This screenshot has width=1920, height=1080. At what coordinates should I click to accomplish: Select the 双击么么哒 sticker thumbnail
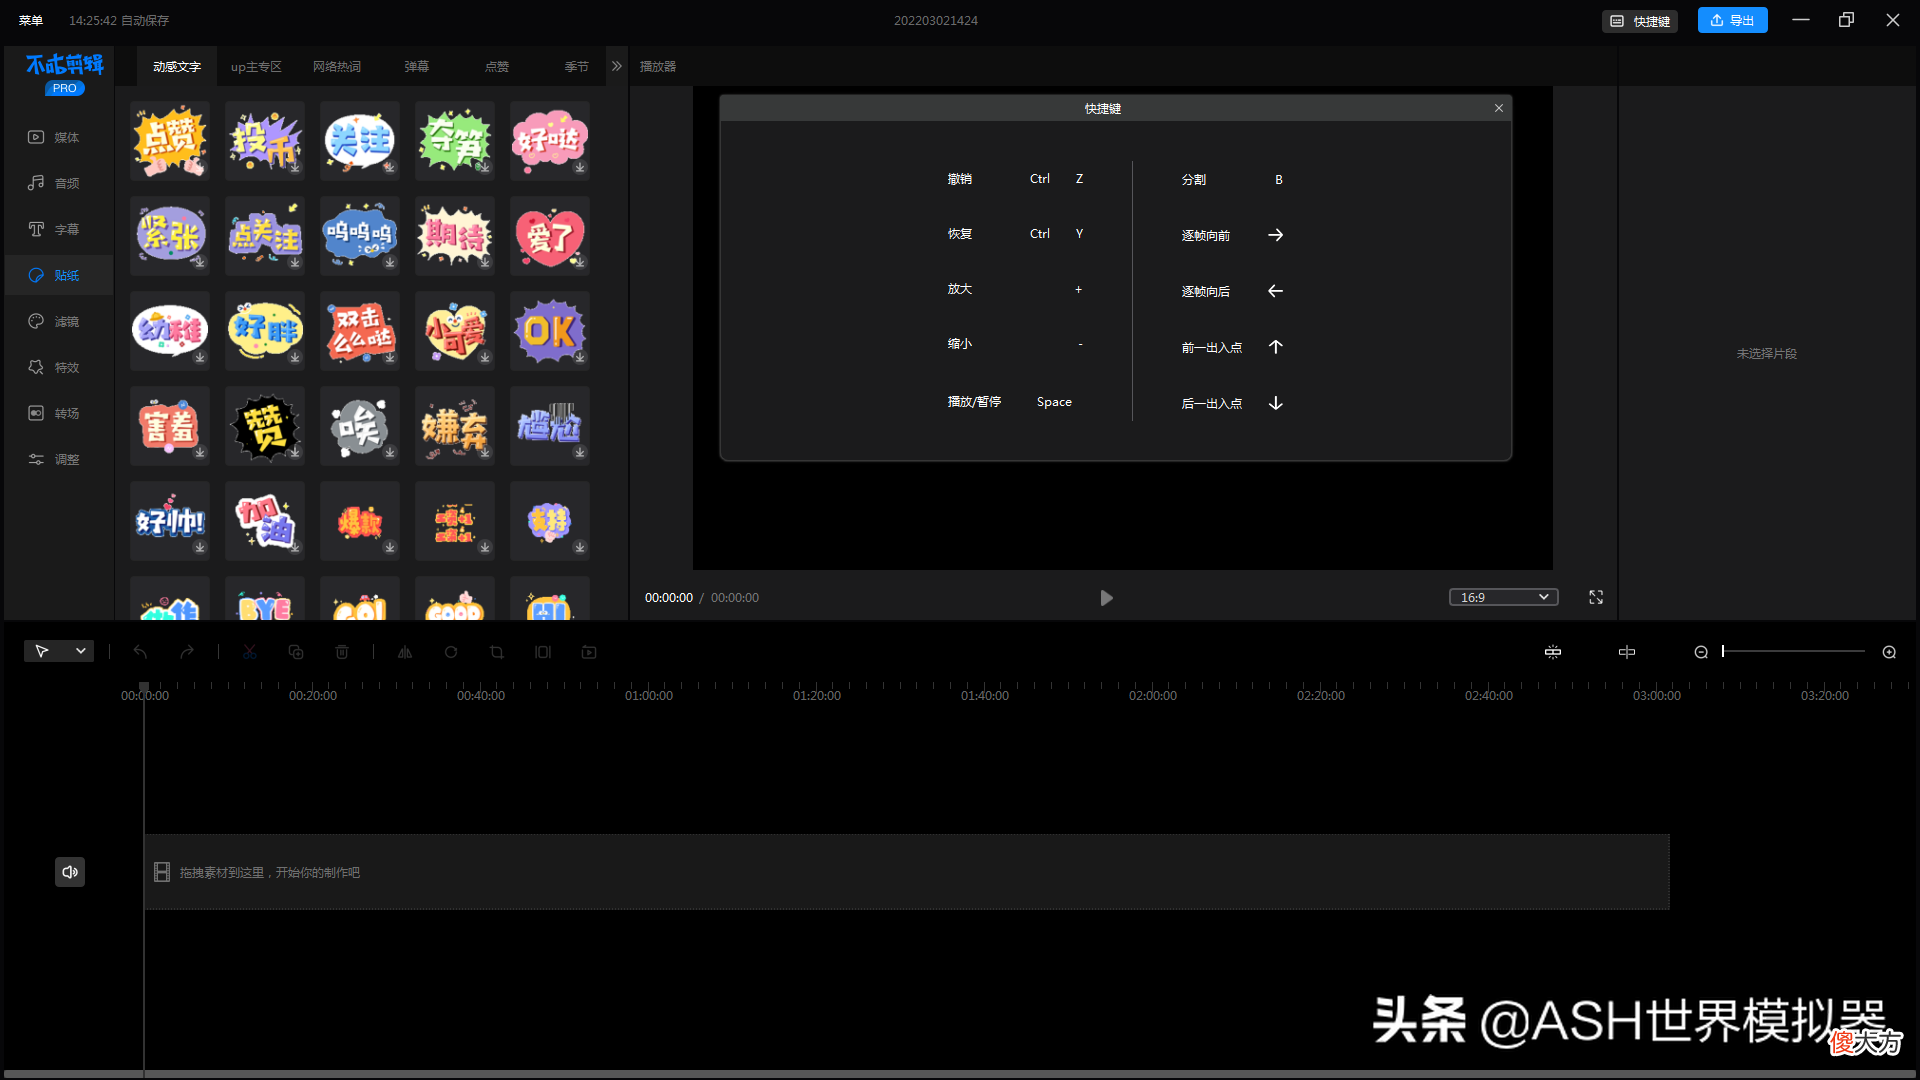coord(360,330)
